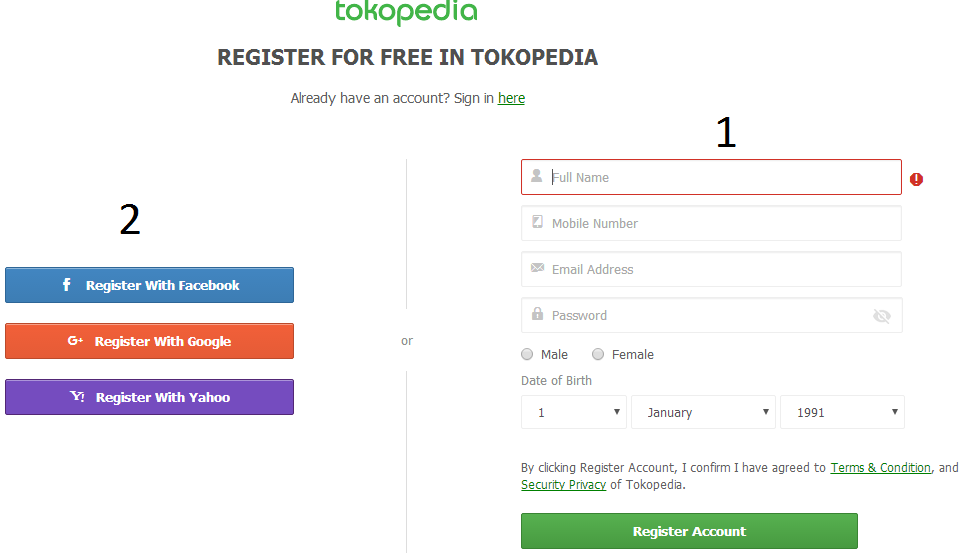Open the Security Privacy link
The width and height of the screenshot is (979, 553).
tap(563, 485)
